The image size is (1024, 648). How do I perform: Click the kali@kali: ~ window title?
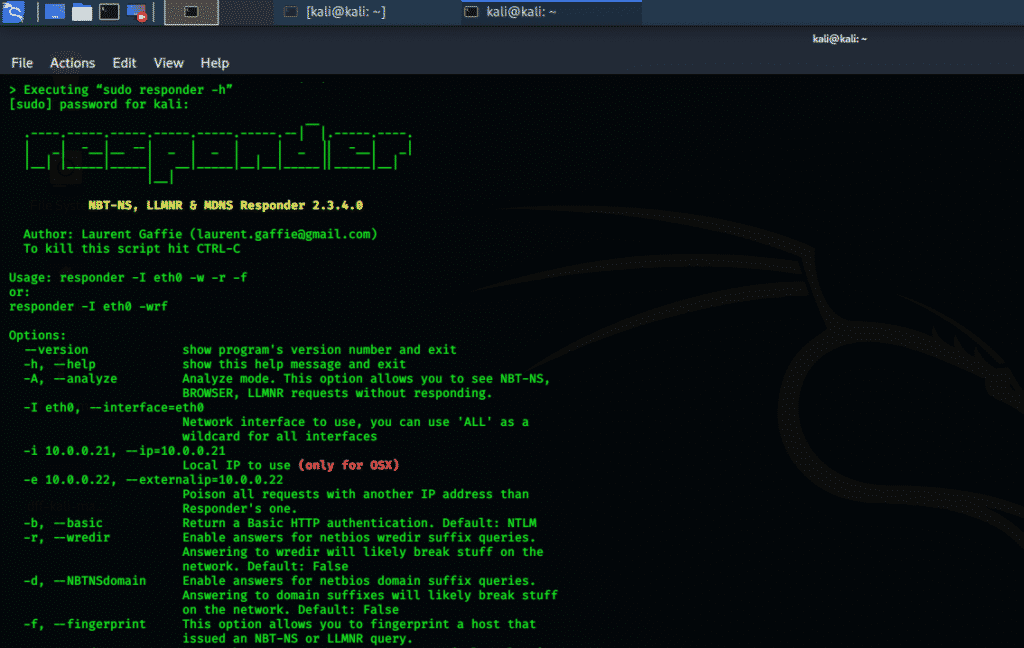[x=839, y=39]
